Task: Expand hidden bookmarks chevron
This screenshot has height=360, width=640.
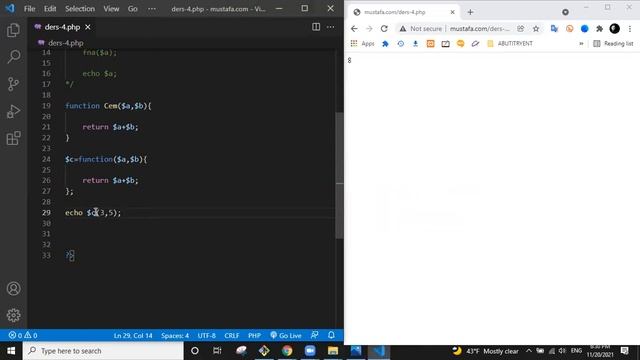Action: click(581, 44)
